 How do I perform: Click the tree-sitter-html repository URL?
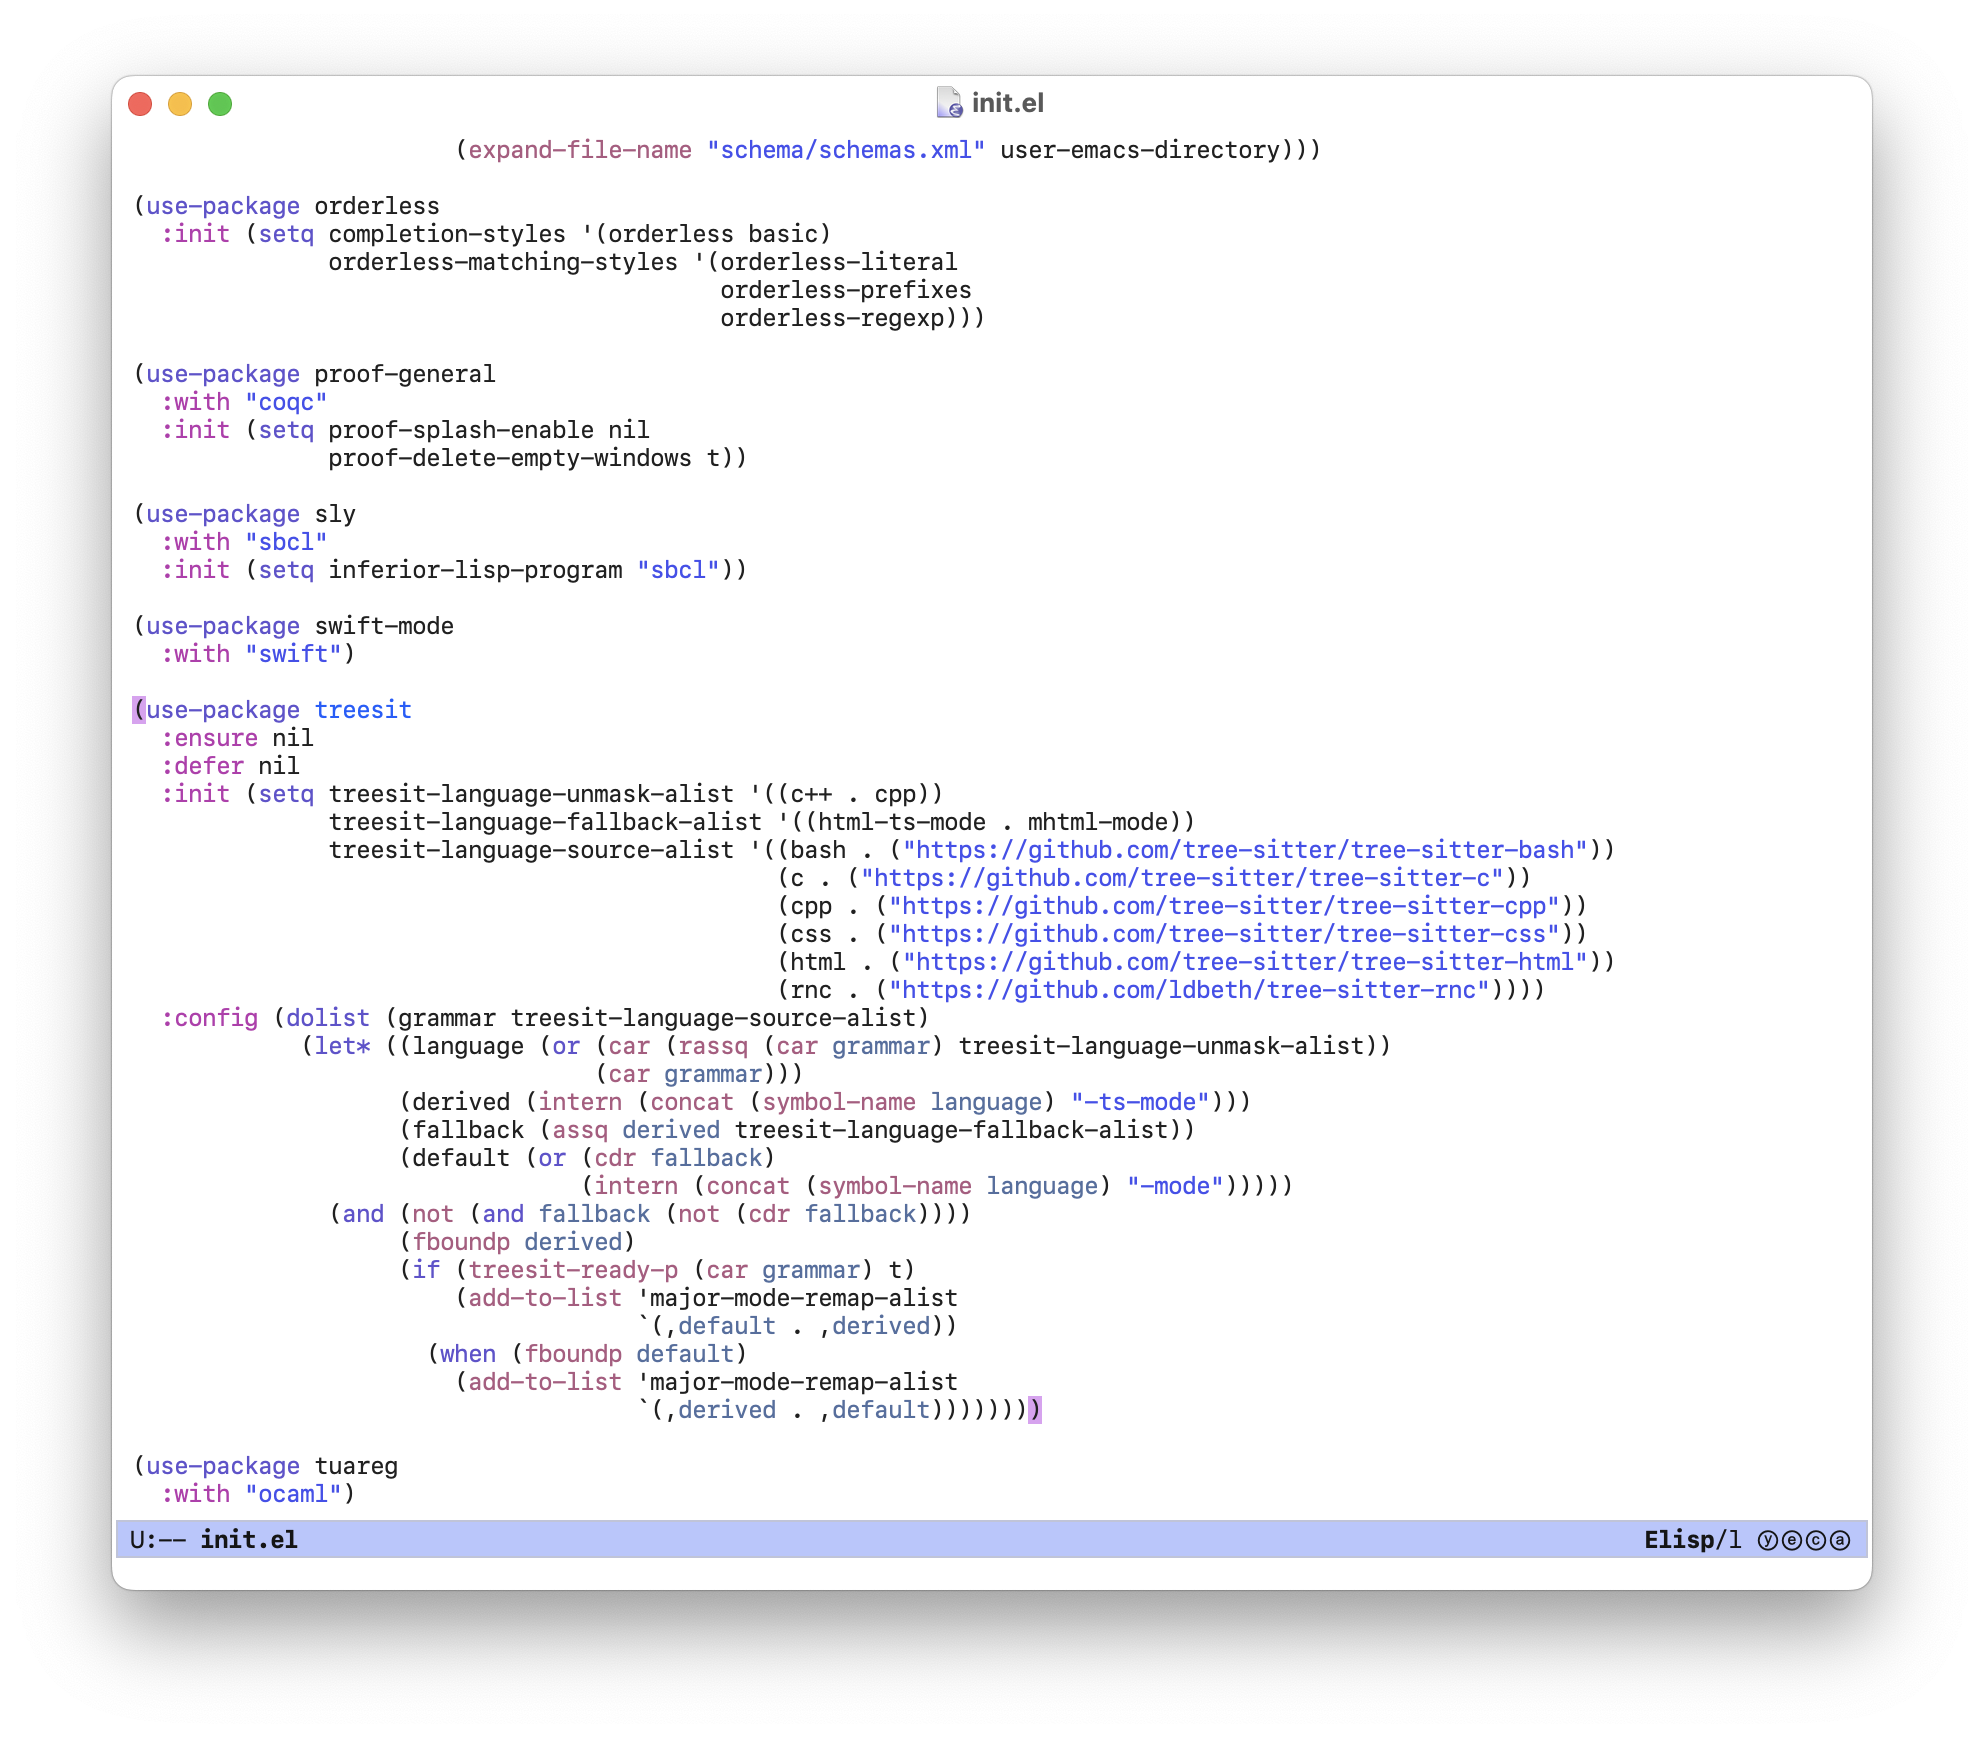pyautogui.click(x=1244, y=962)
